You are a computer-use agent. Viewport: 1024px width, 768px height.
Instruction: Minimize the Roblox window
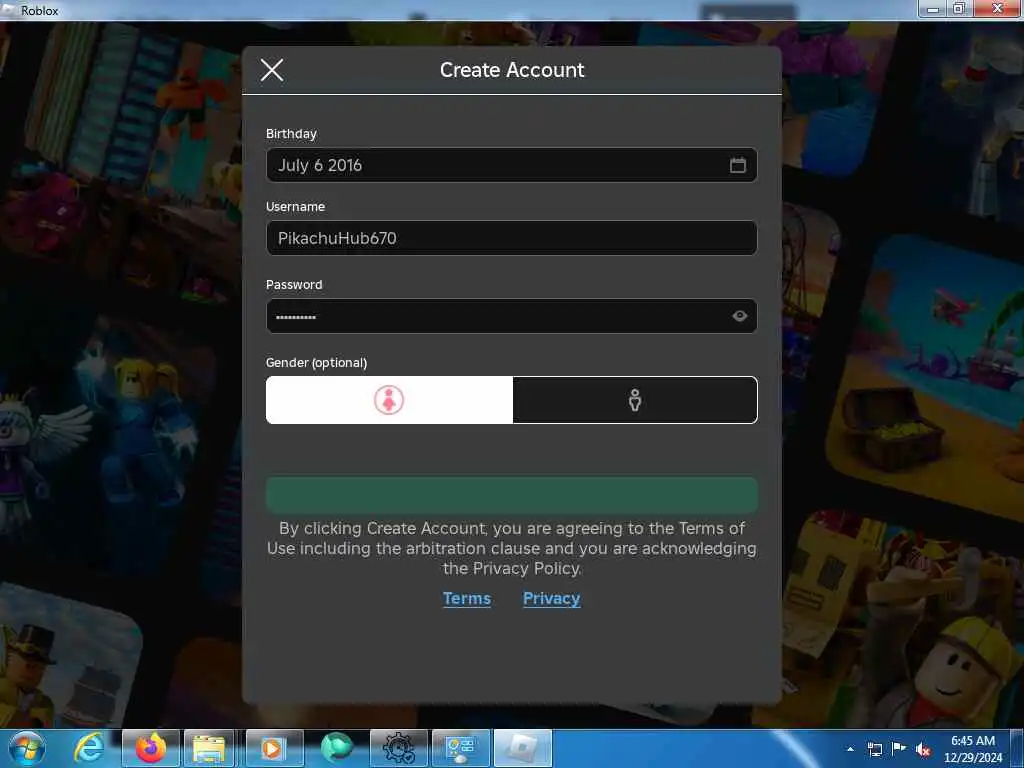(x=932, y=8)
